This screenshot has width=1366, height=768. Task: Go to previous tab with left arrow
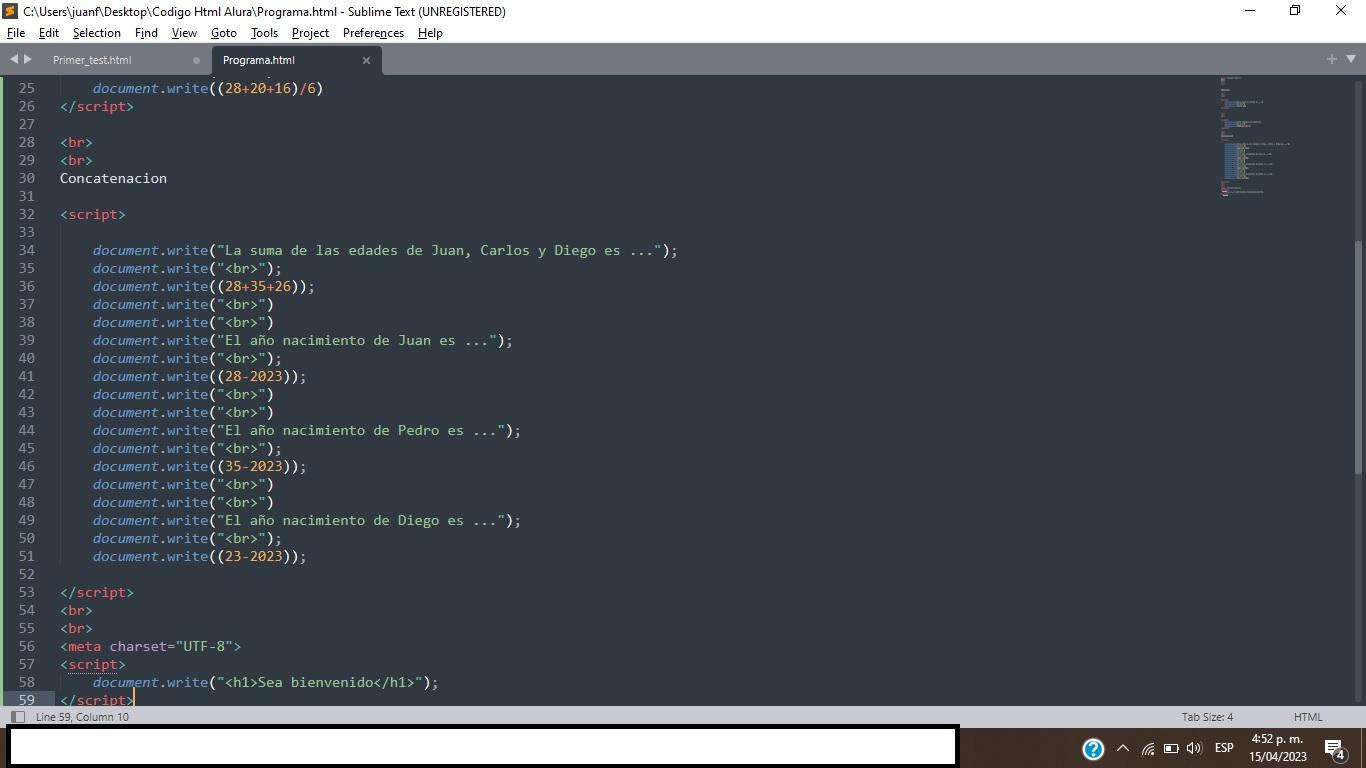(14, 60)
